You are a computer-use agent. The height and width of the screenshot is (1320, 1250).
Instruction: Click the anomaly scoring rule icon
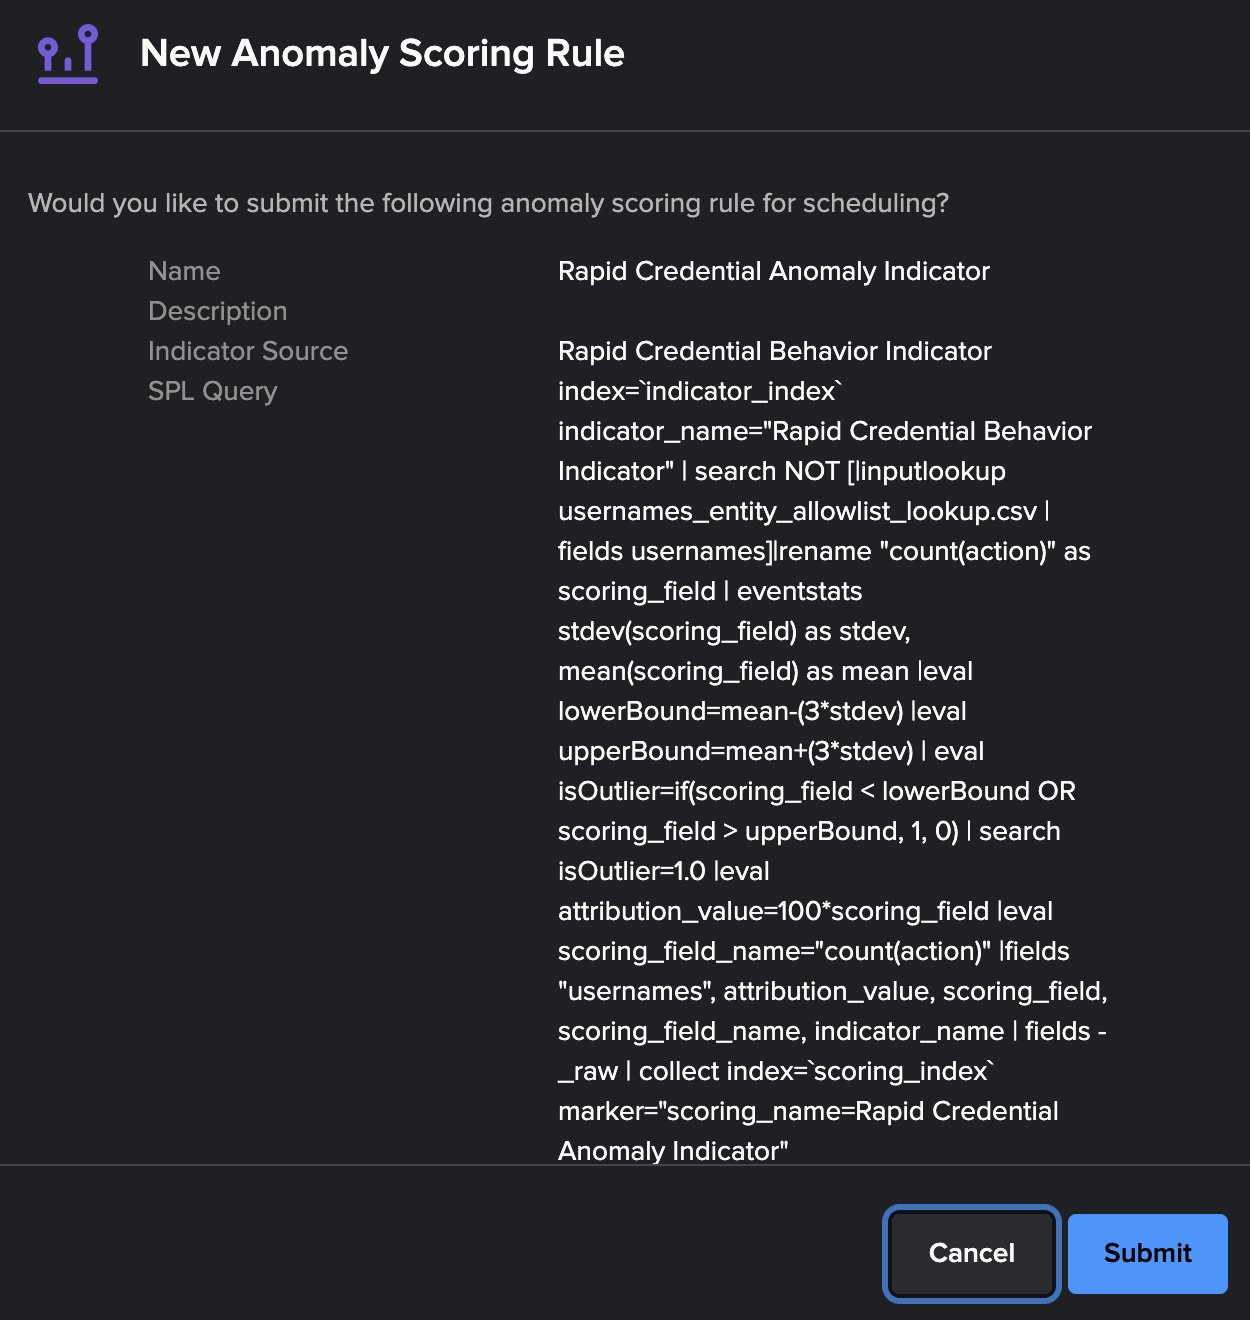(x=68, y=54)
